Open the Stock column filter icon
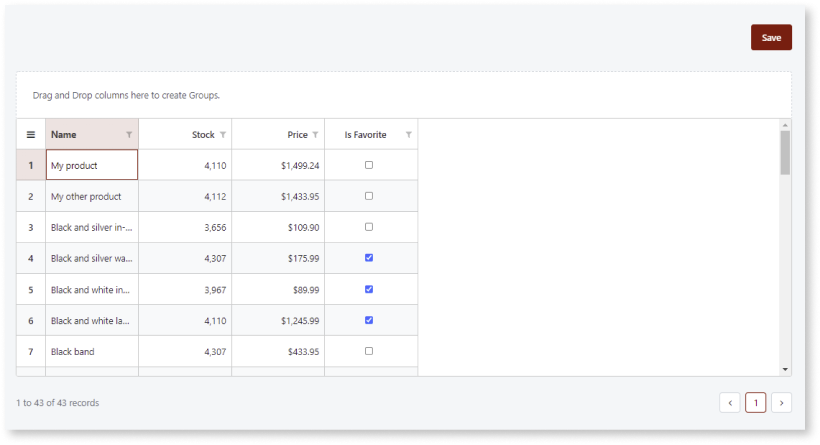The height and width of the screenshot is (445, 820). pos(223,134)
